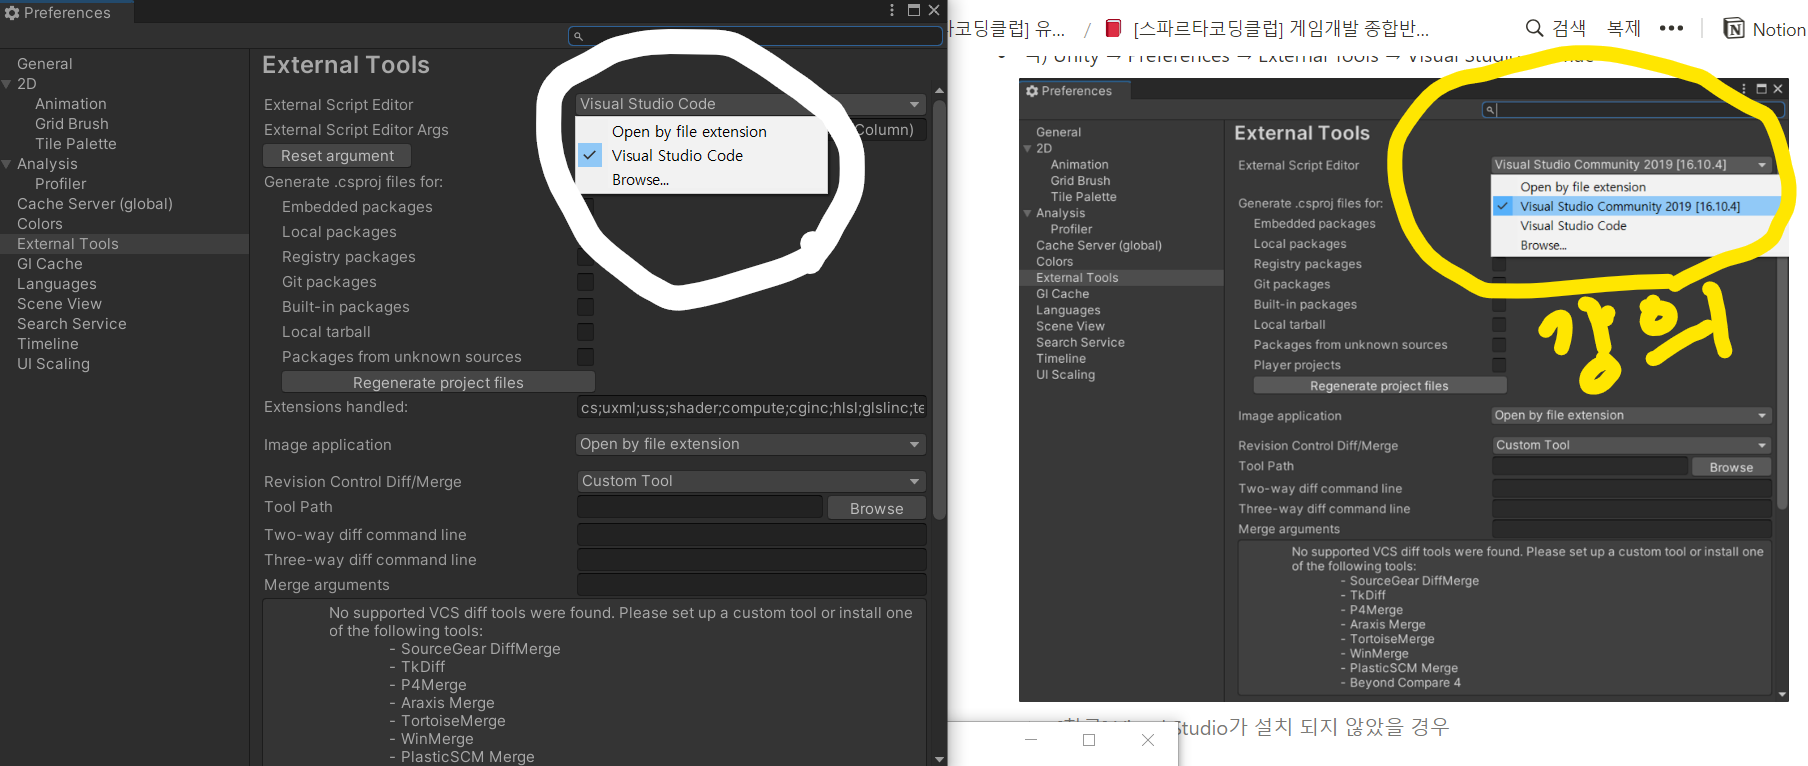Toggle Local tarball checkbox in the Notion image
The image size is (1808, 766).
point(1499,325)
